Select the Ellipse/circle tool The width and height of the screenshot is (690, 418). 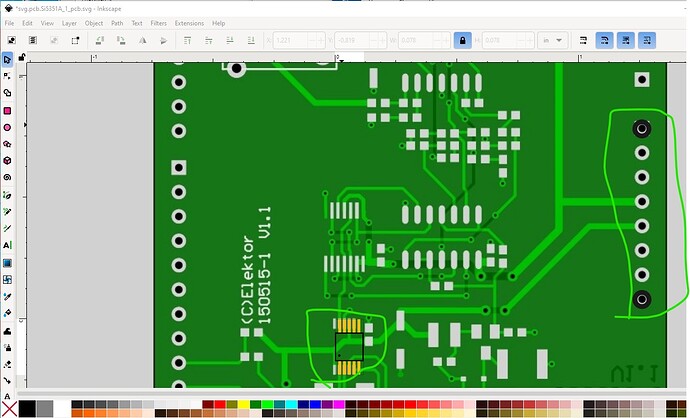click(x=7, y=127)
